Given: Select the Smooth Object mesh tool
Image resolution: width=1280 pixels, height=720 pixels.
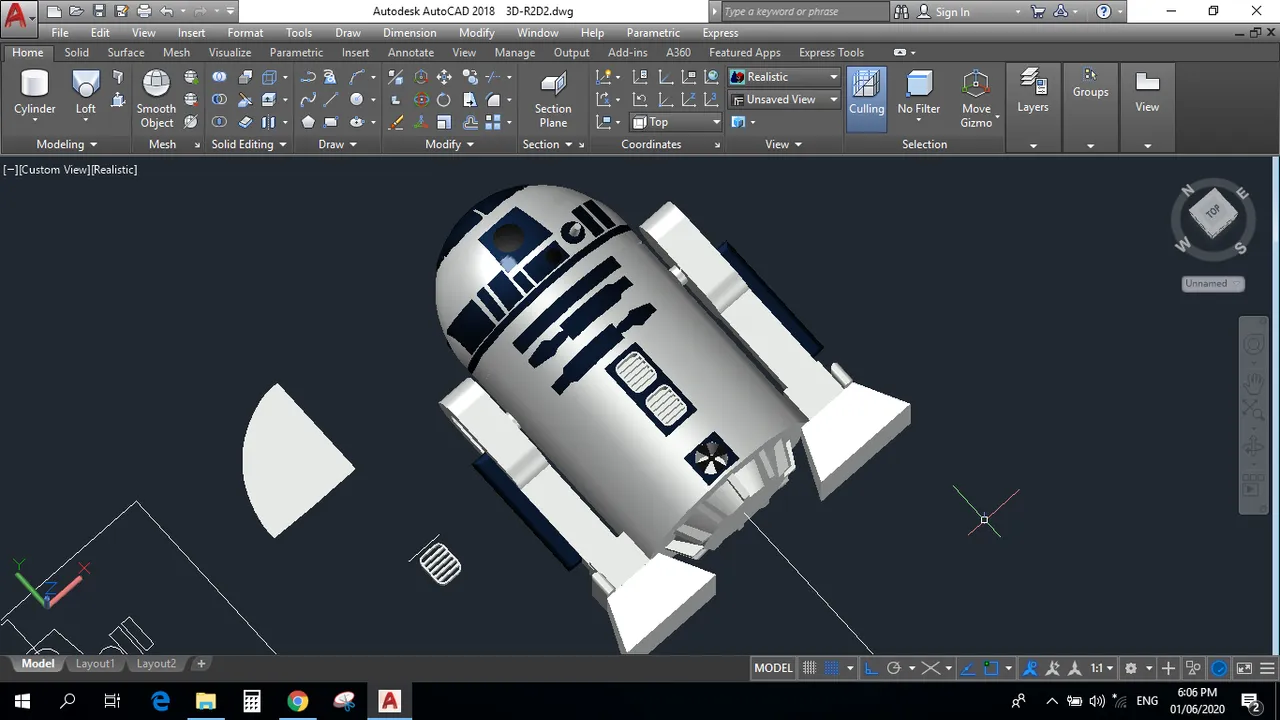Looking at the screenshot, I should click(156, 99).
